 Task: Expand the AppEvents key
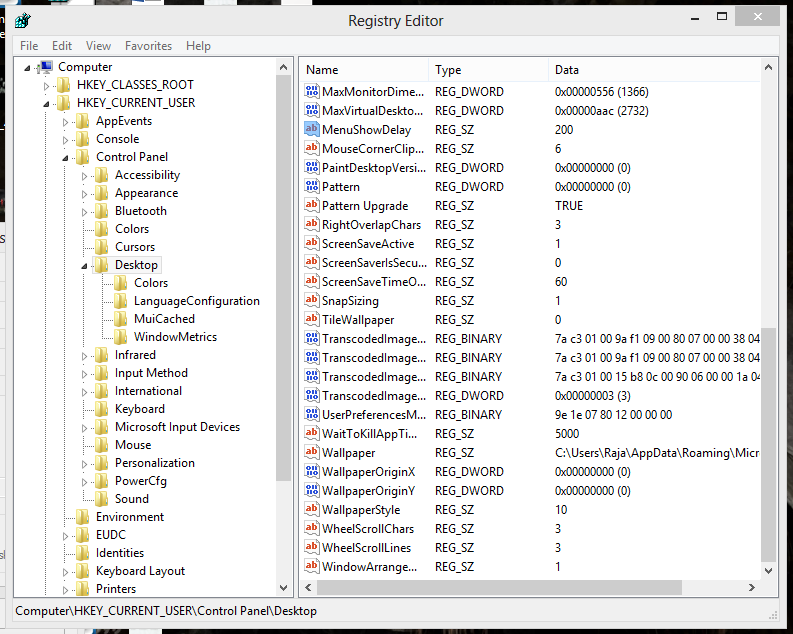click(65, 122)
